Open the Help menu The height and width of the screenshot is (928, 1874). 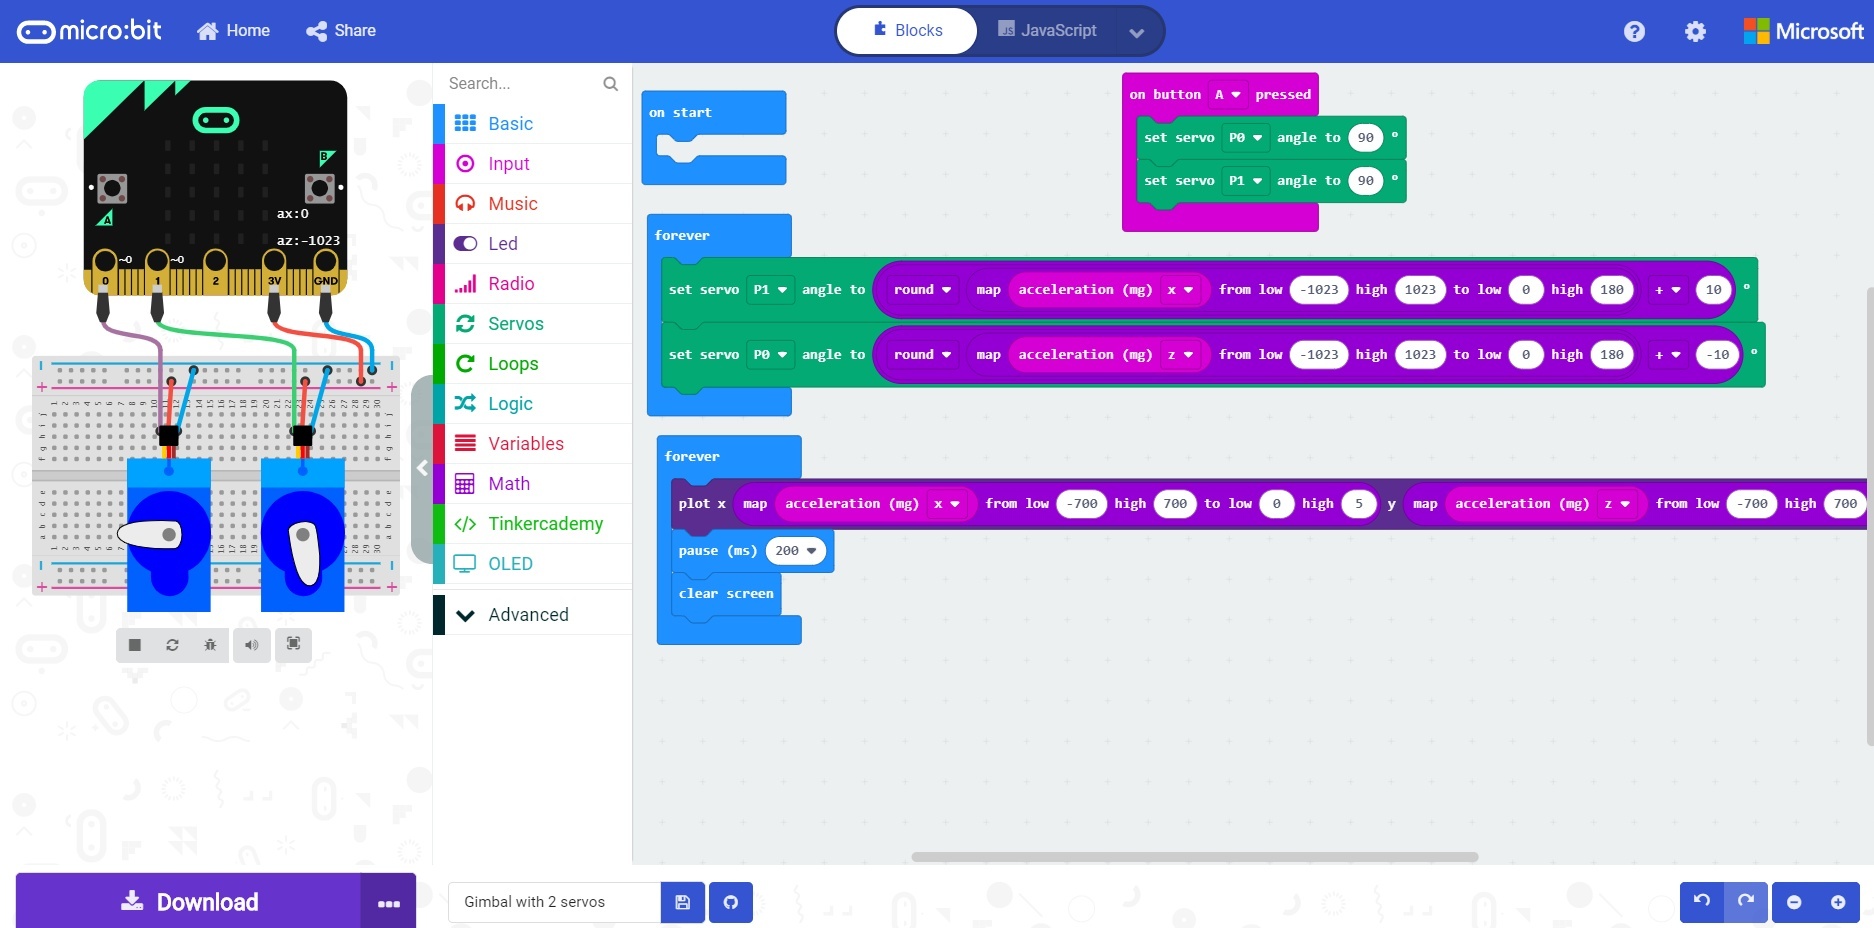click(1634, 31)
